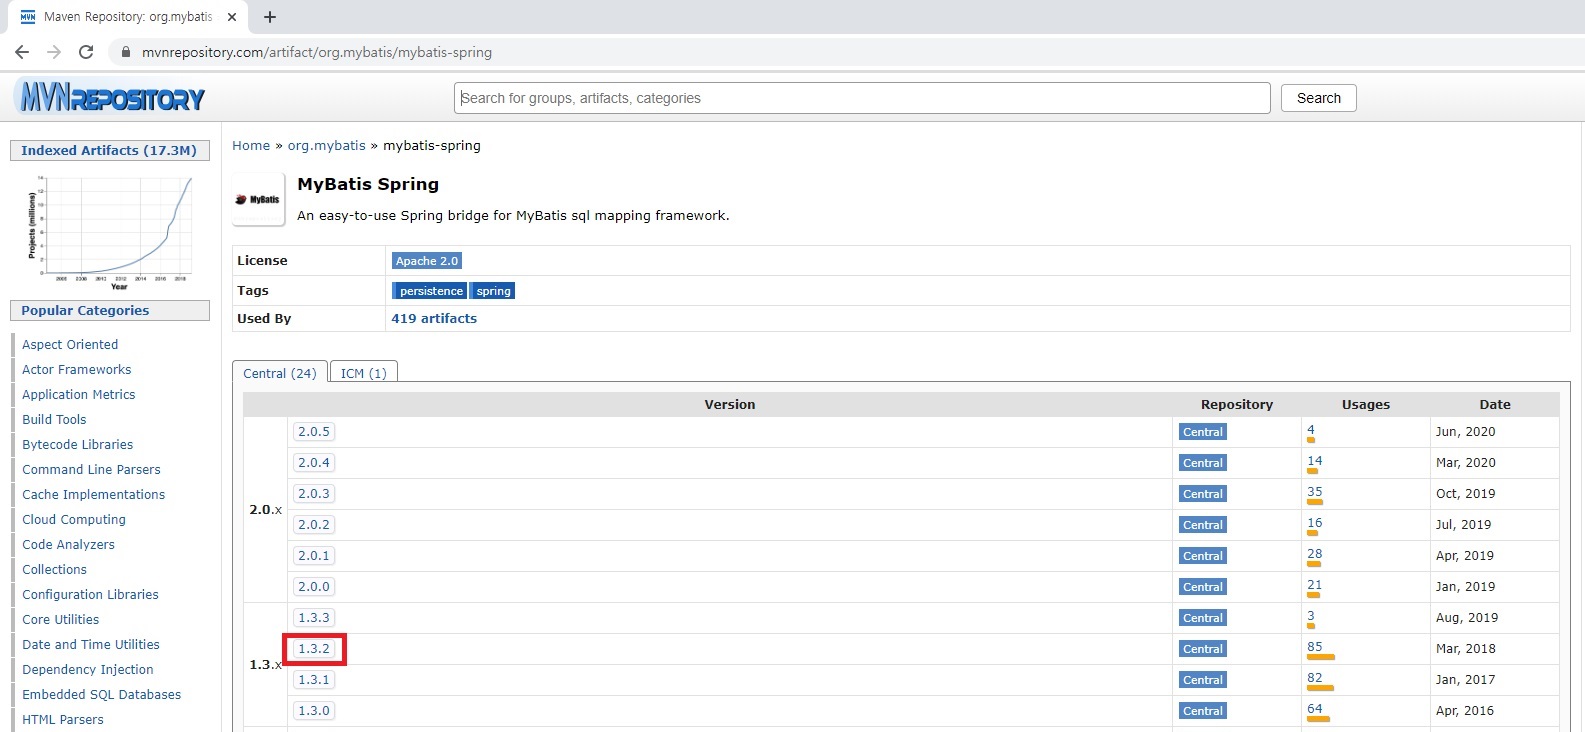Click the Search button

tap(1318, 98)
